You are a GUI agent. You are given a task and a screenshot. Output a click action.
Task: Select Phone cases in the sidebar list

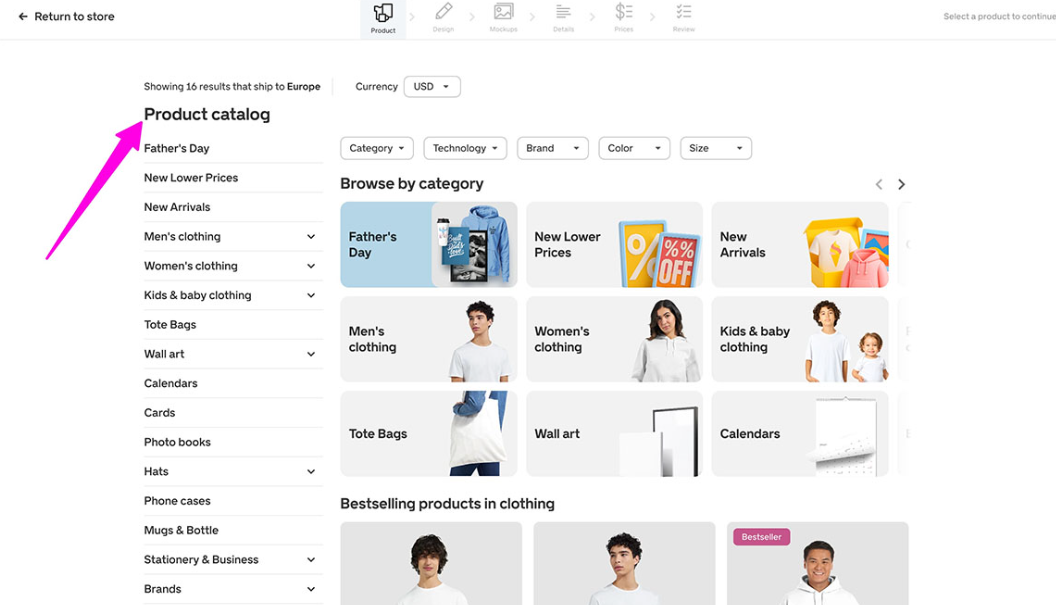click(x=177, y=501)
